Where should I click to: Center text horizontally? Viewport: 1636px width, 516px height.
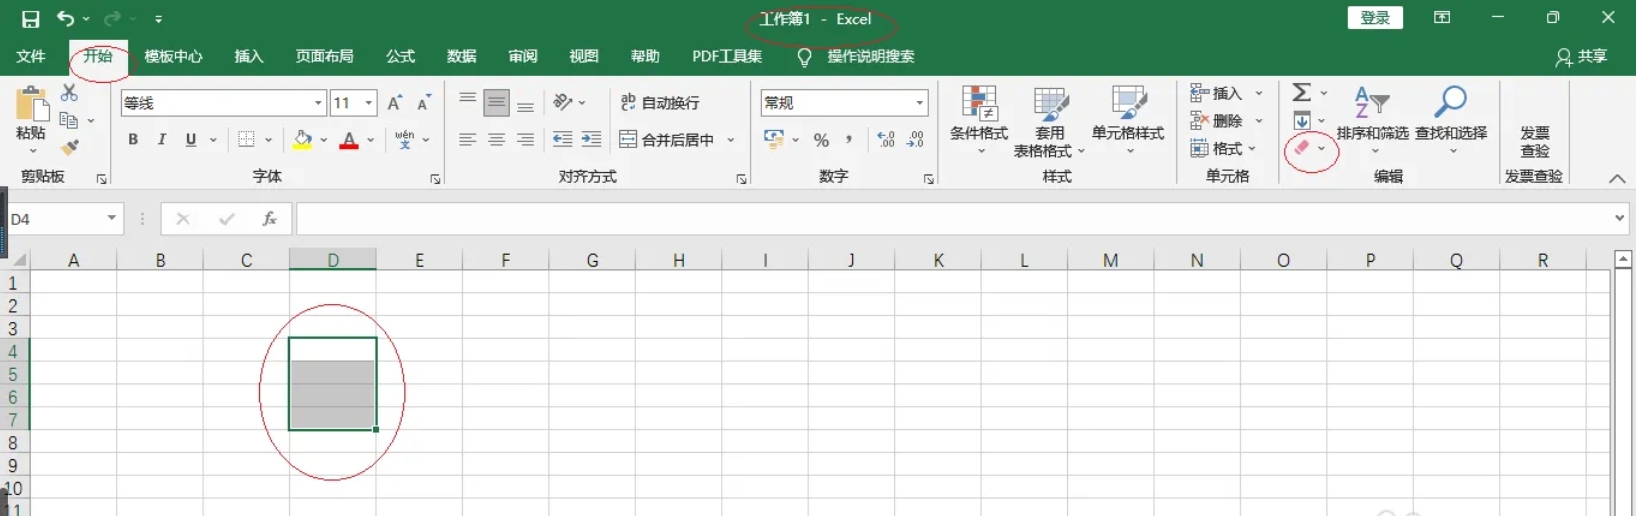[x=496, y=140]
